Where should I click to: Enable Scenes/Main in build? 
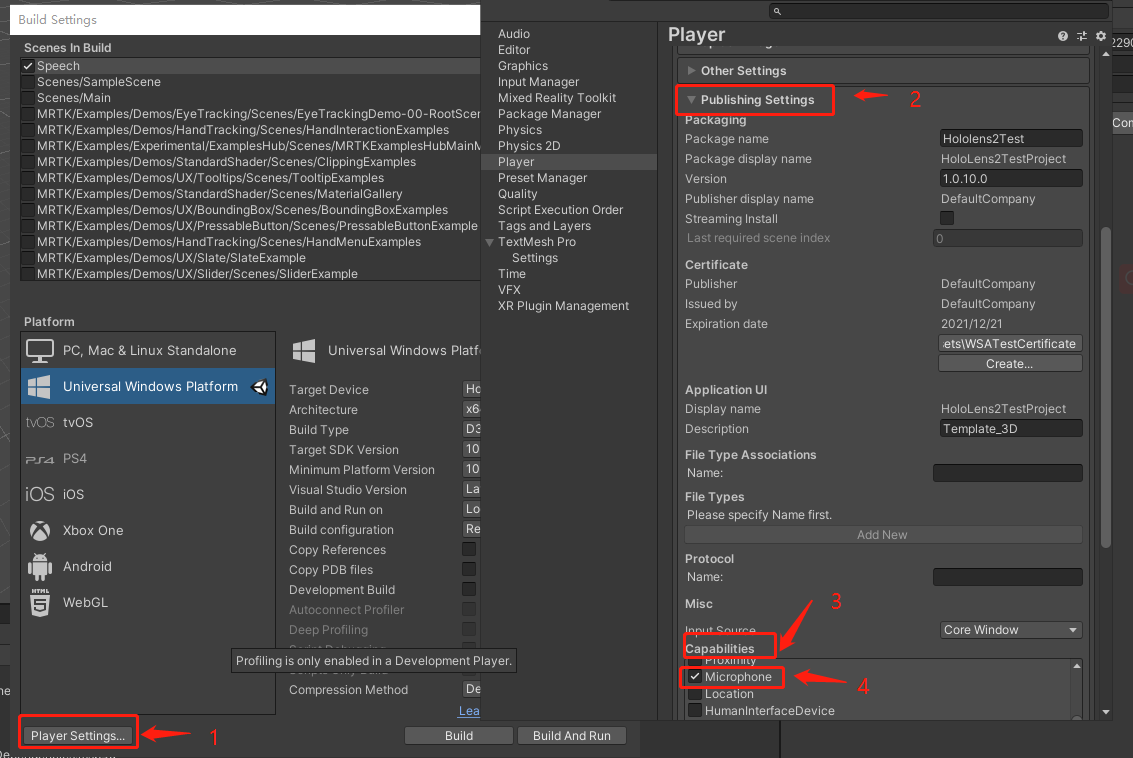(28, 98)
